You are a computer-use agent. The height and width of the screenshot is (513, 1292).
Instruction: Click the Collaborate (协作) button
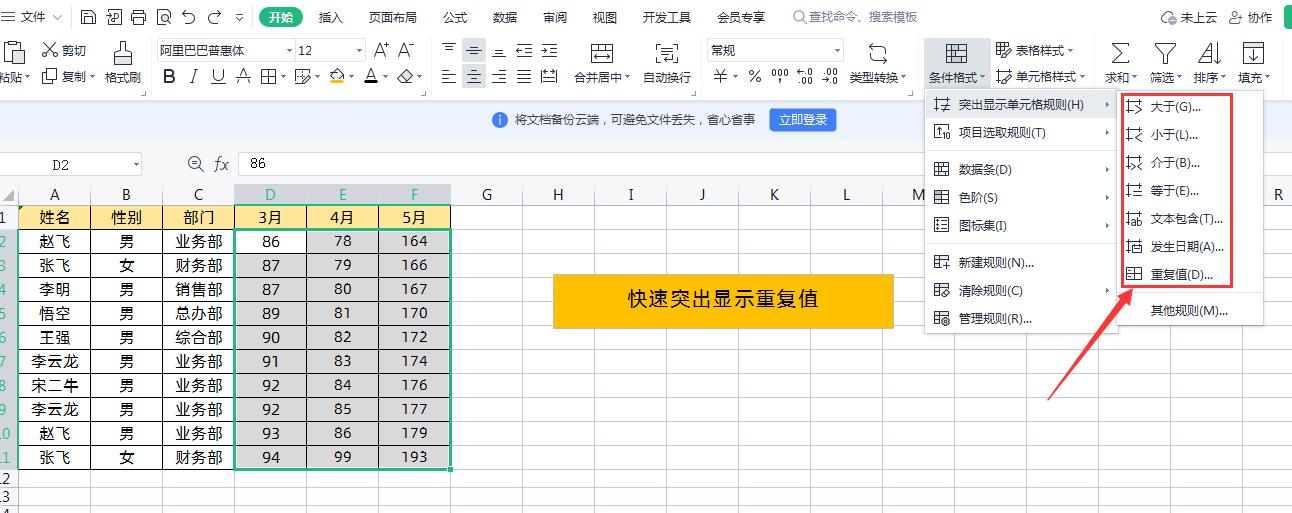[1251, 17]
